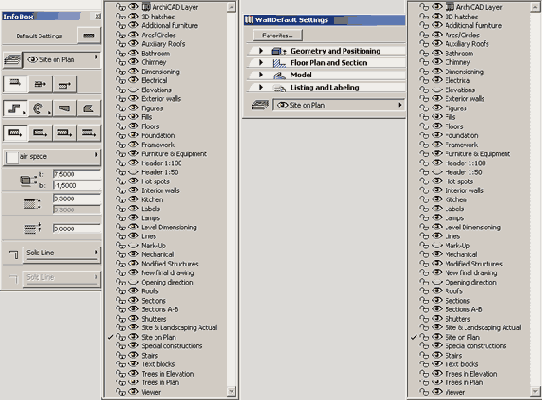Hide the Sections layer in left layer menu

coord(133,300)
